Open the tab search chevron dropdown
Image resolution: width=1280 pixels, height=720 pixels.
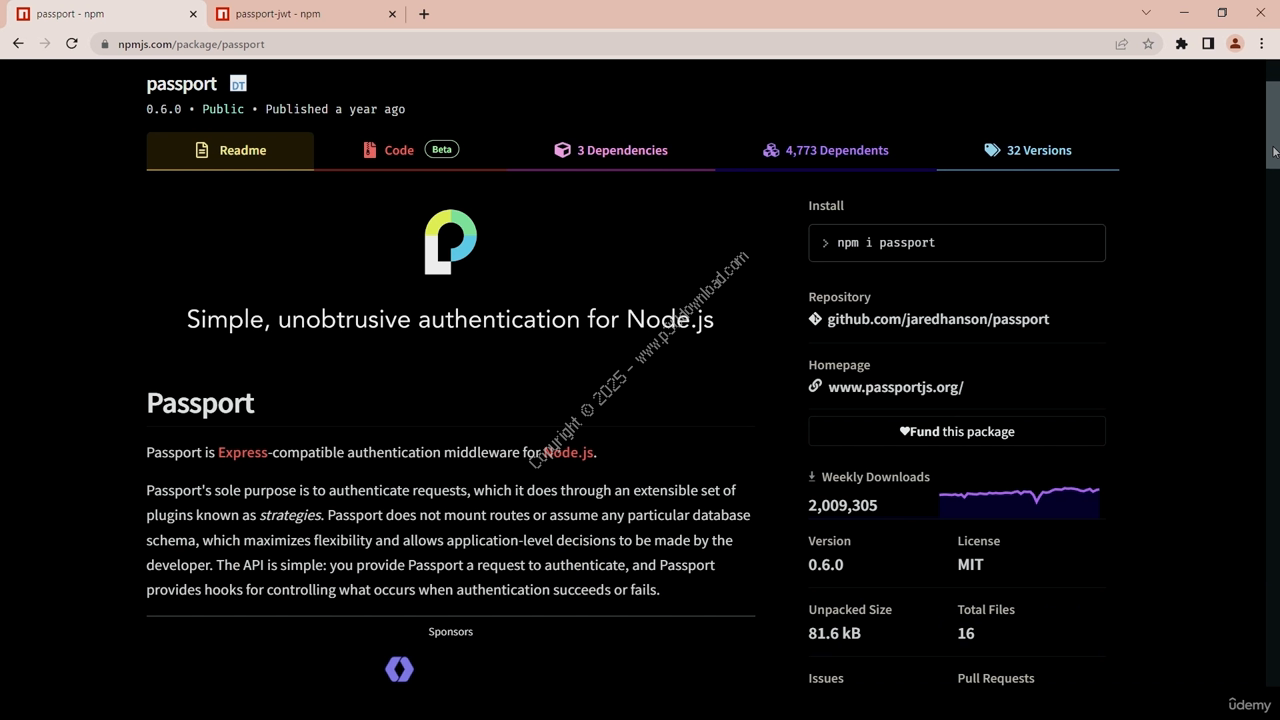point(1146,13)
